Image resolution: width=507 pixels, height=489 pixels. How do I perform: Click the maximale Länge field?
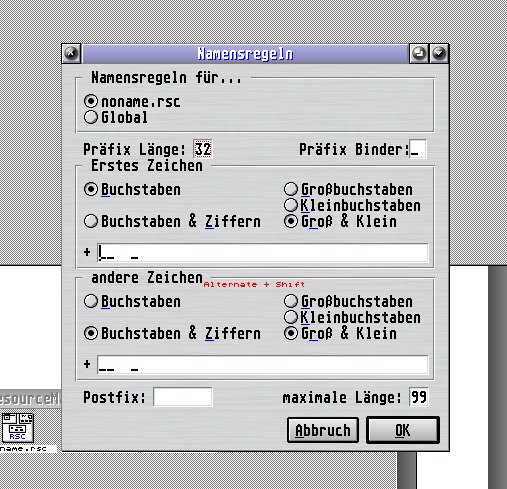click(x=419, y=397)
